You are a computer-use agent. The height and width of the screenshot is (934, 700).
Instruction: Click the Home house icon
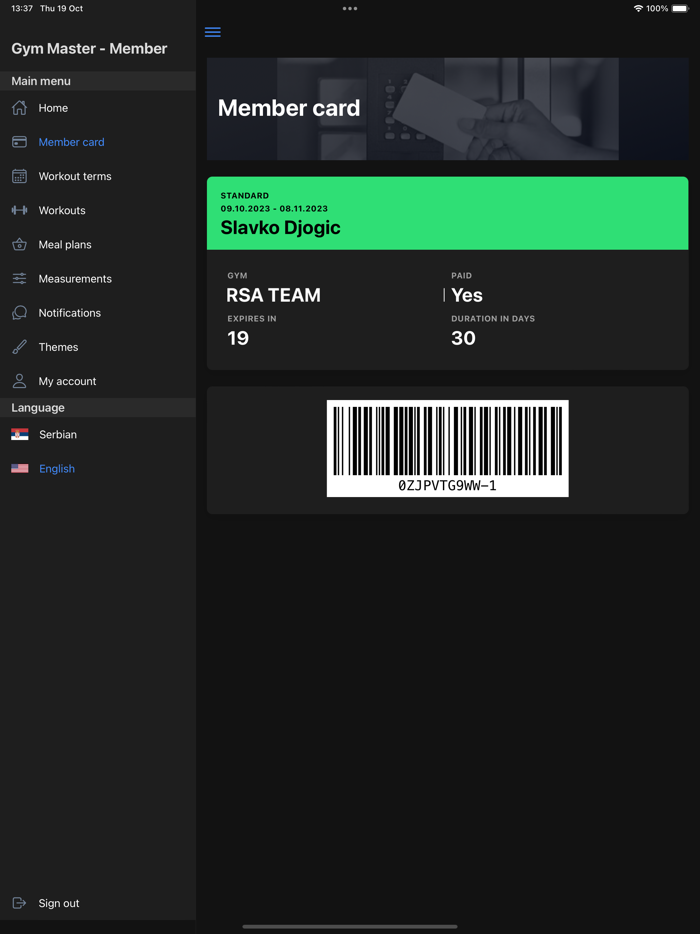[20, 108]
